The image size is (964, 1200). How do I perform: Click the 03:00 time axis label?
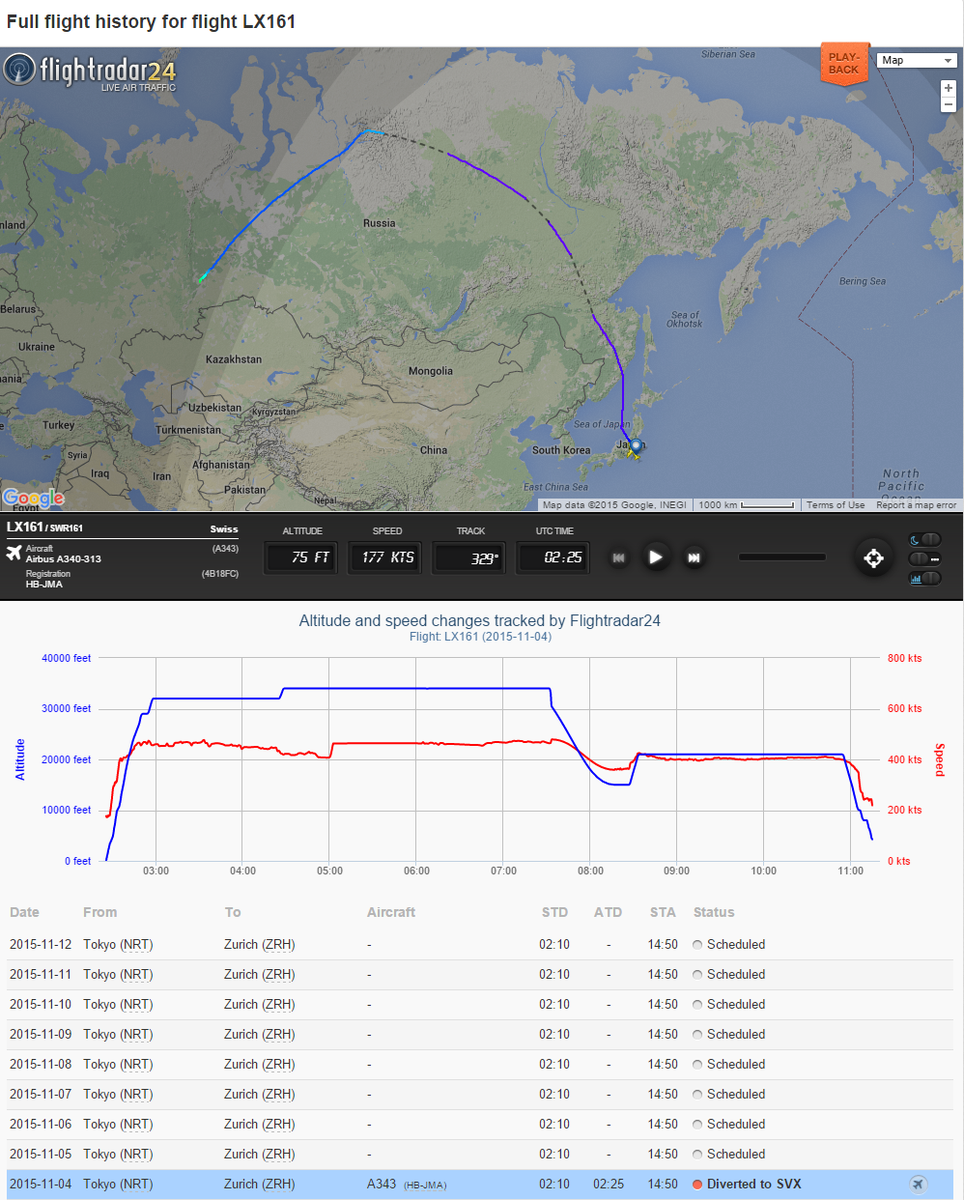pos(156,871)
